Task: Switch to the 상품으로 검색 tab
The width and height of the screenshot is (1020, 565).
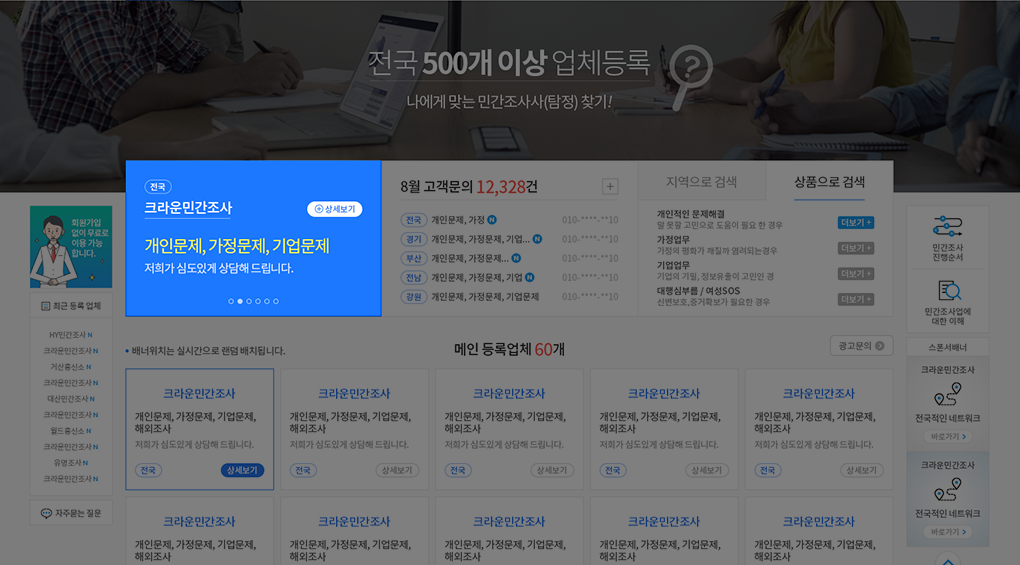Action: point(829,182)
